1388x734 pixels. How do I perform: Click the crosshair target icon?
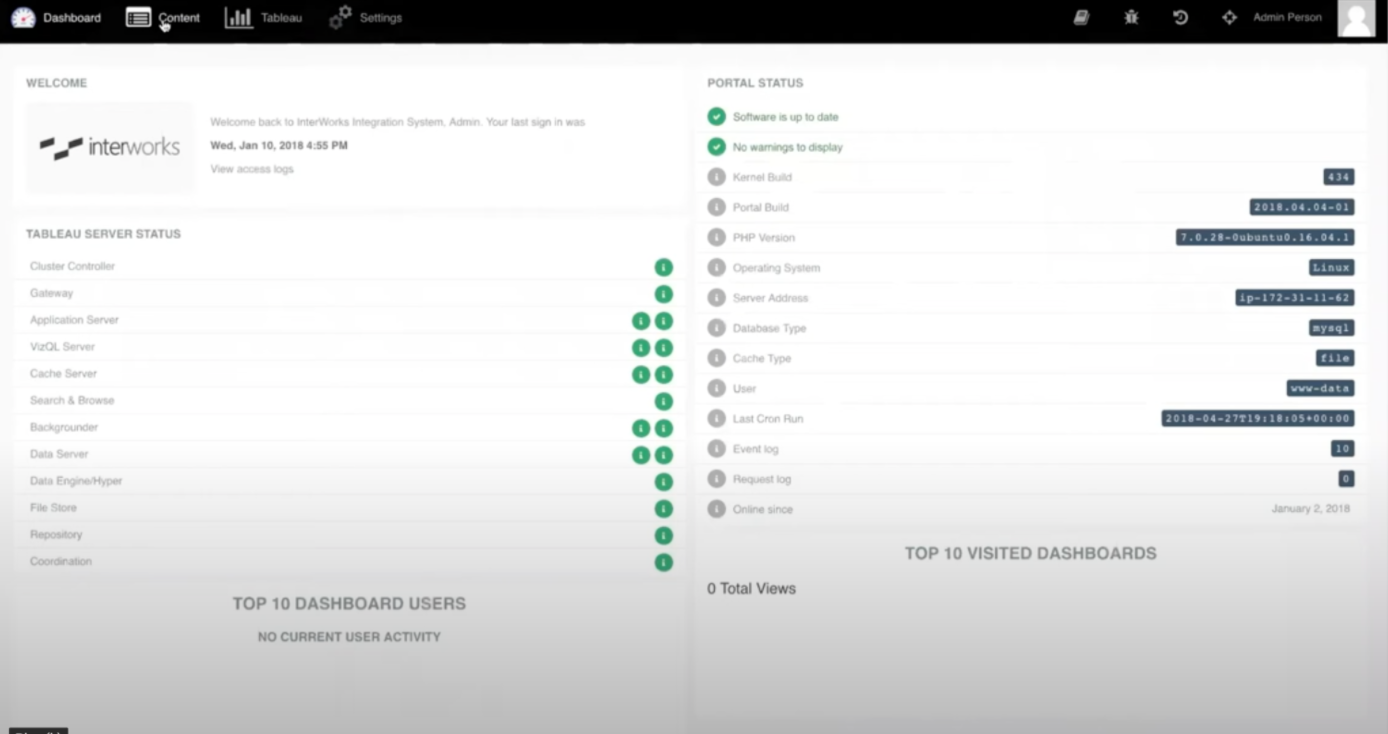[1229, 17]
